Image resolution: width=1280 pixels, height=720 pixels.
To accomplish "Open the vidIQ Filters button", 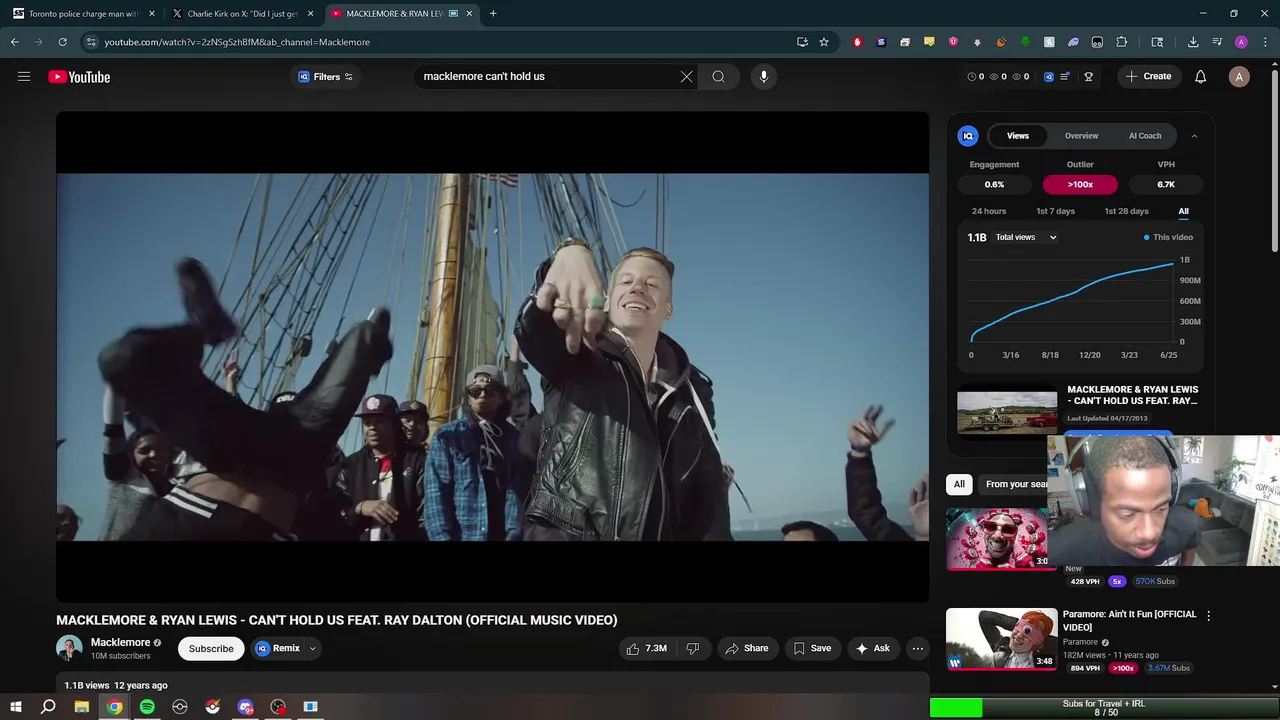I will tap(326, 76).
